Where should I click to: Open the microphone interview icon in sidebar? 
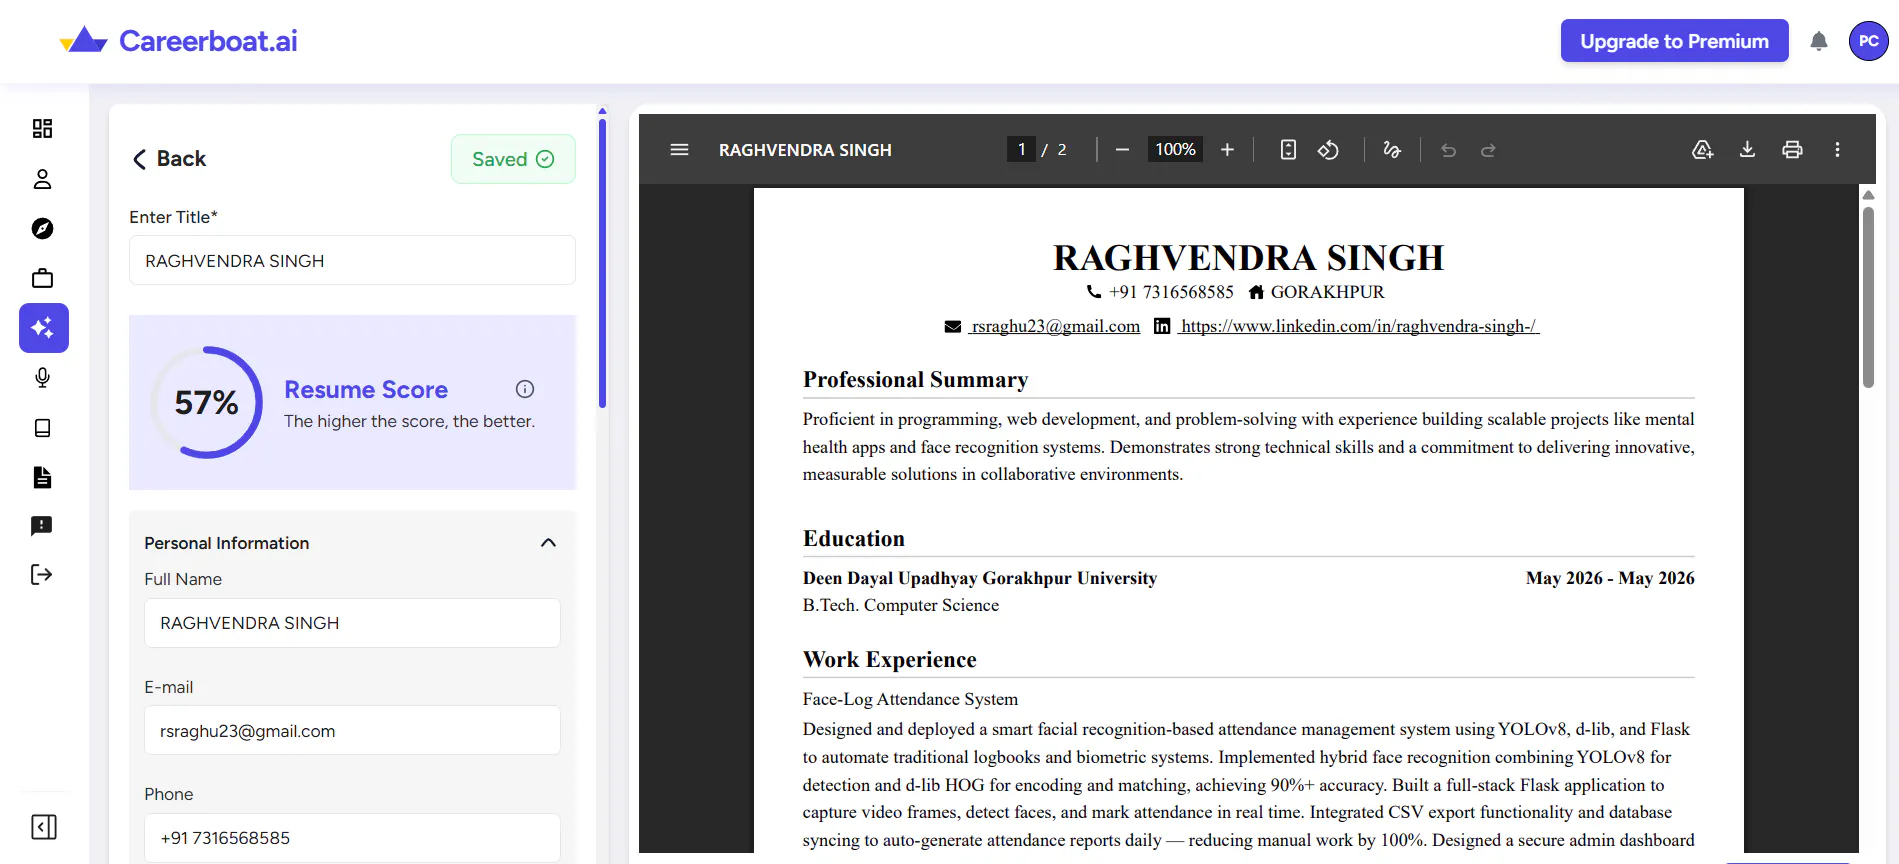coord(42,378)
